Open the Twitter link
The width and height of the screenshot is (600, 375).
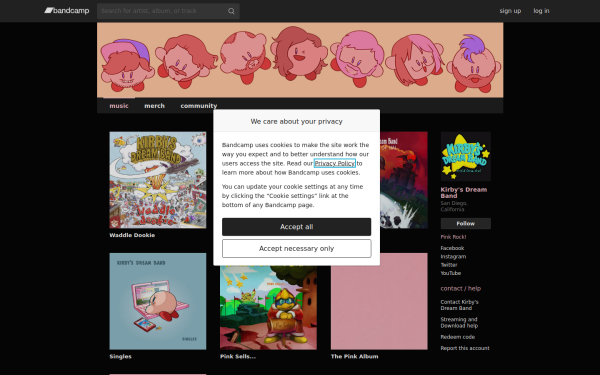tap(449, 265)
